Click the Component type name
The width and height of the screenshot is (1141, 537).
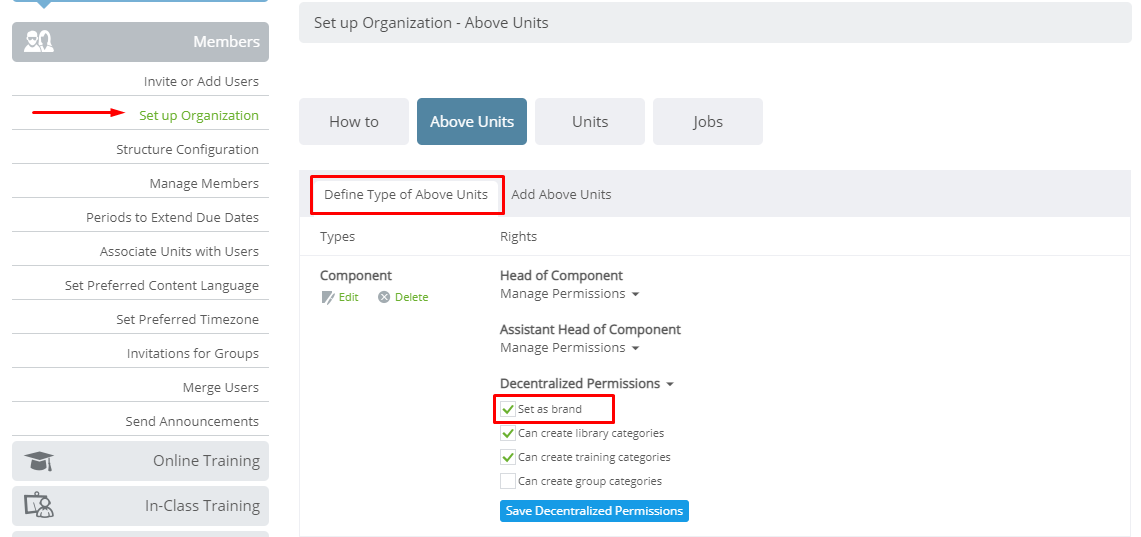pyautogui.click(x=356, y=276)
